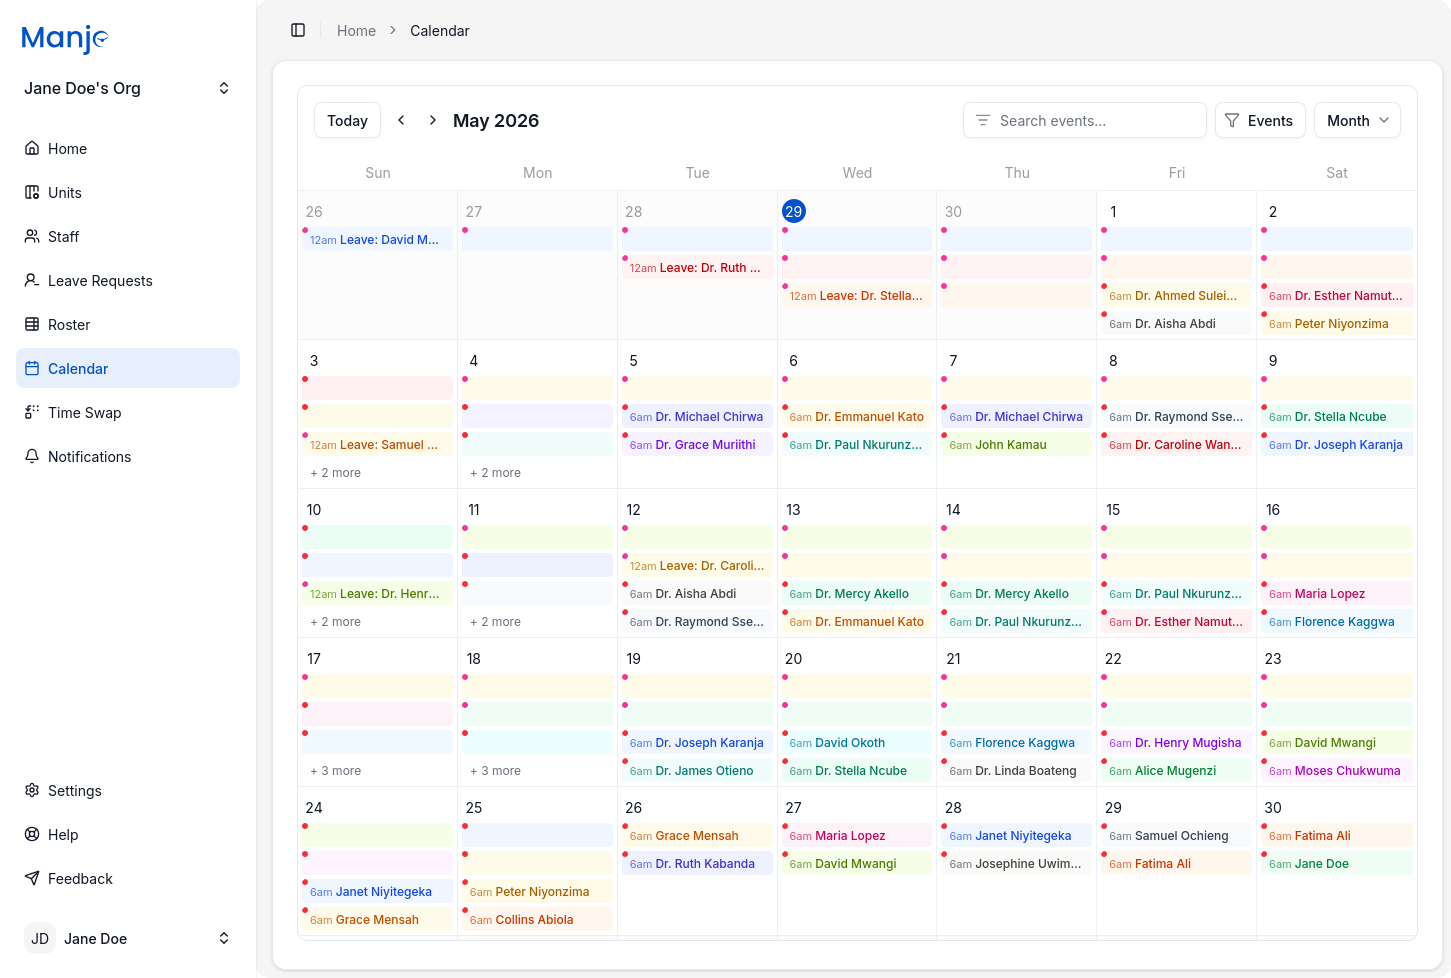The image size is (1451, 978).
Task: Open the Month view dropdown
Action: click(x=1357, y=120)
